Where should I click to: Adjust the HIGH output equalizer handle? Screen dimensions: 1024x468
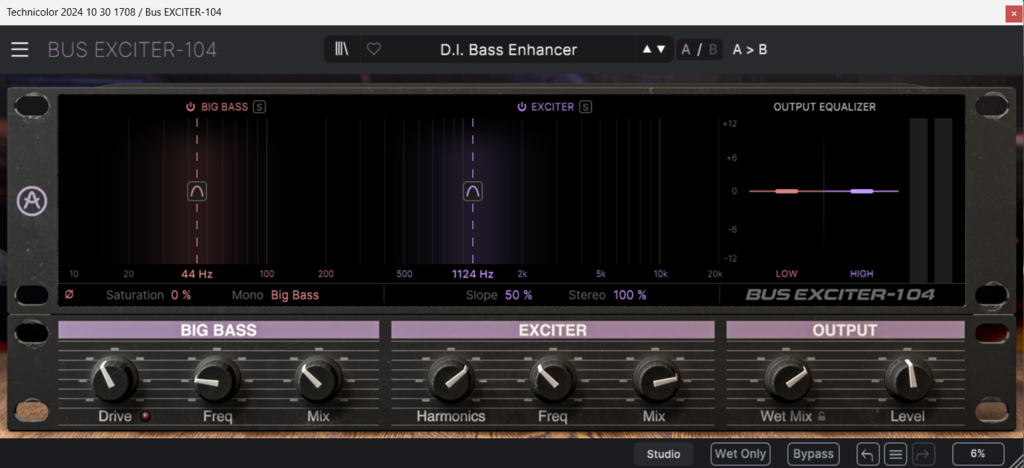pos(862,191)
